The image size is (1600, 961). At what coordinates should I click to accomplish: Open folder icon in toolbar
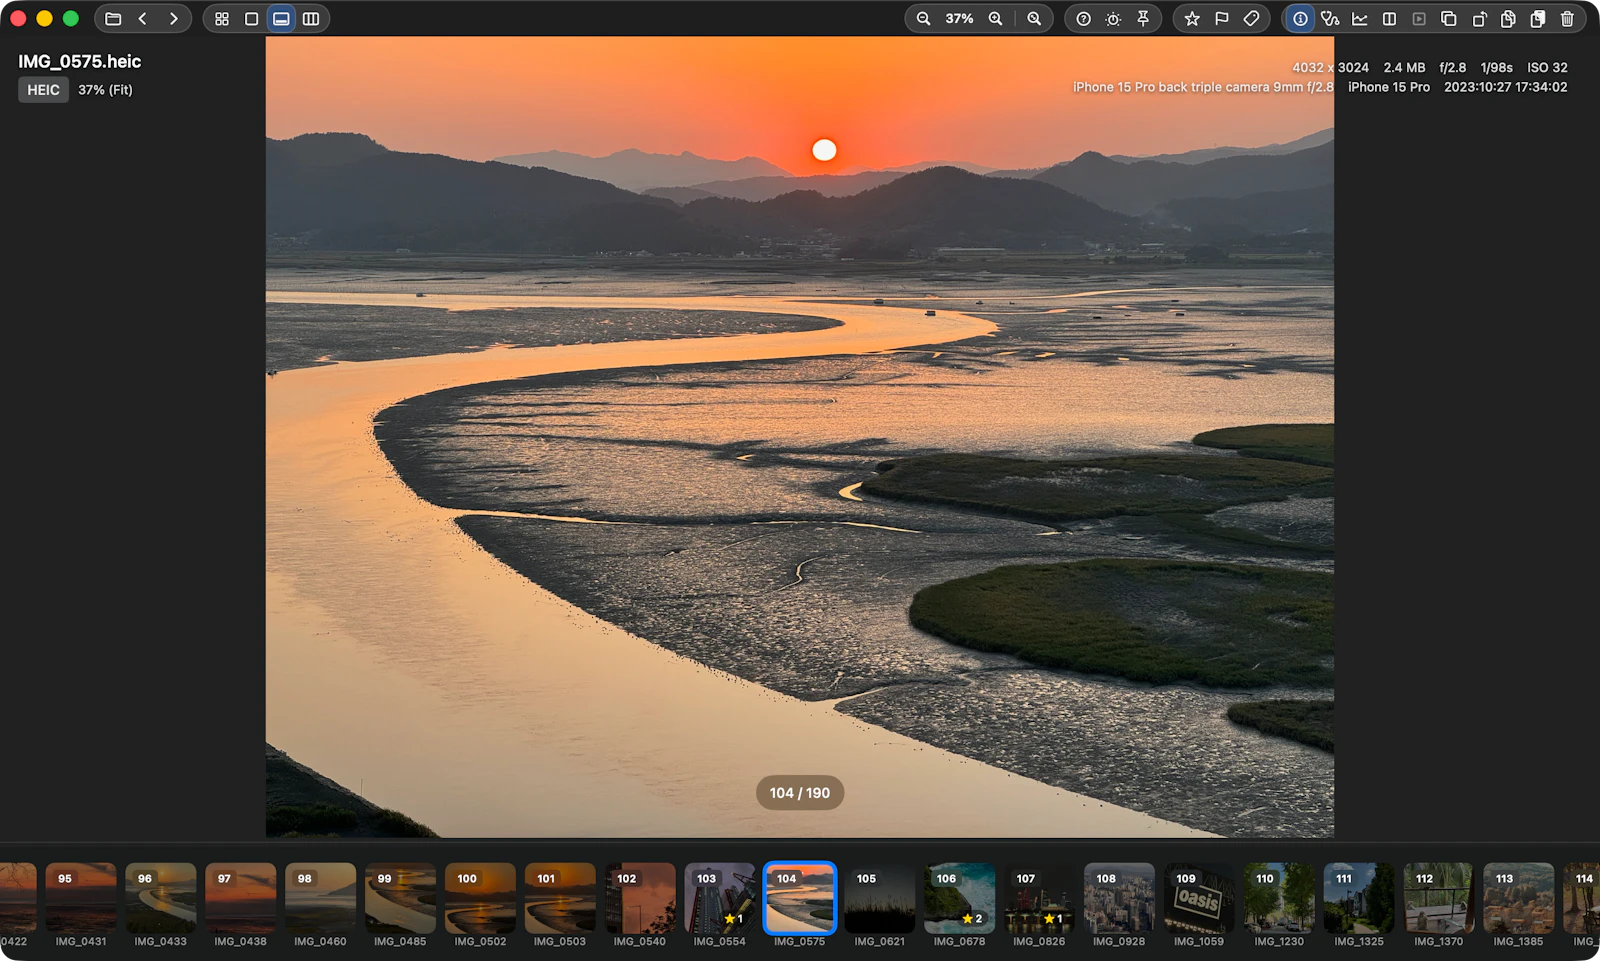pos(113,19)
